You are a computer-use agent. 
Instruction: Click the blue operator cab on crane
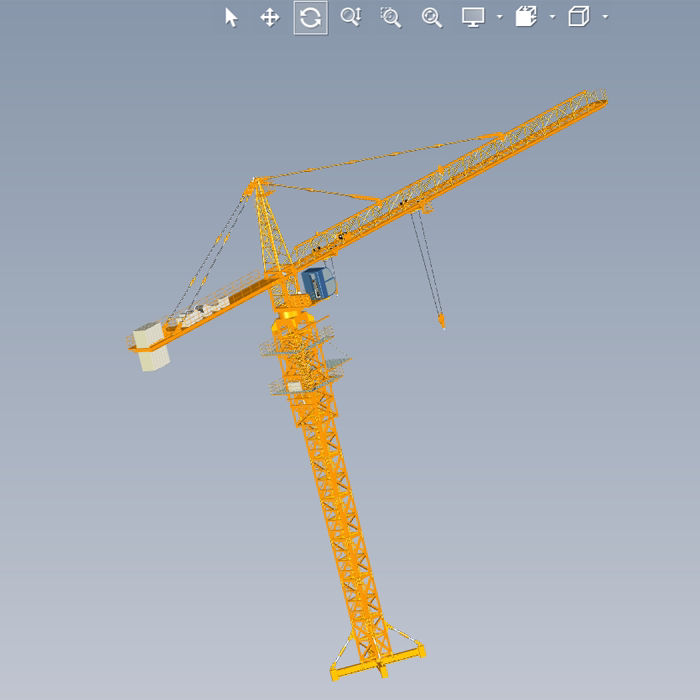[x=319, y=283]
